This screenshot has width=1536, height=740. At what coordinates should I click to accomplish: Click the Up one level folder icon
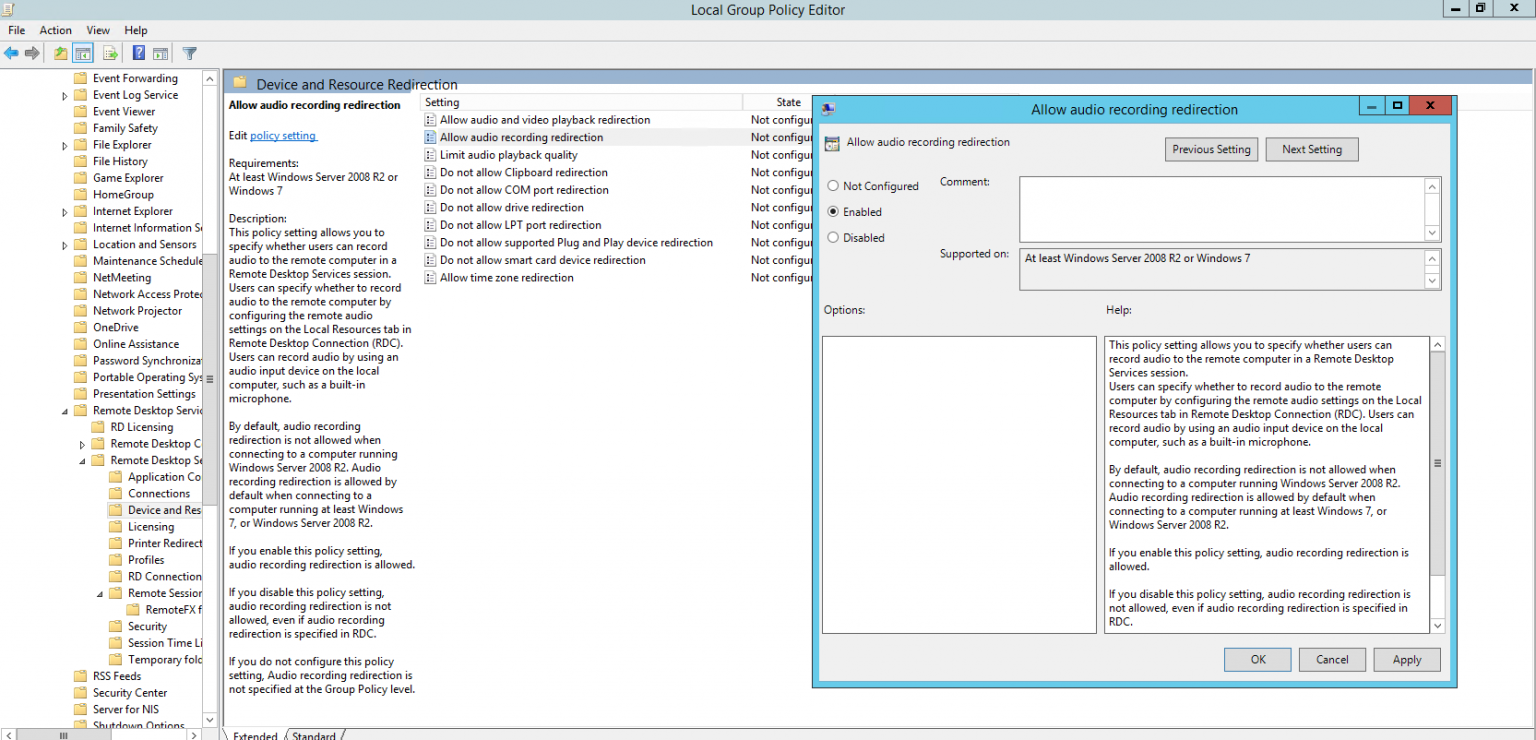[60, 53]
